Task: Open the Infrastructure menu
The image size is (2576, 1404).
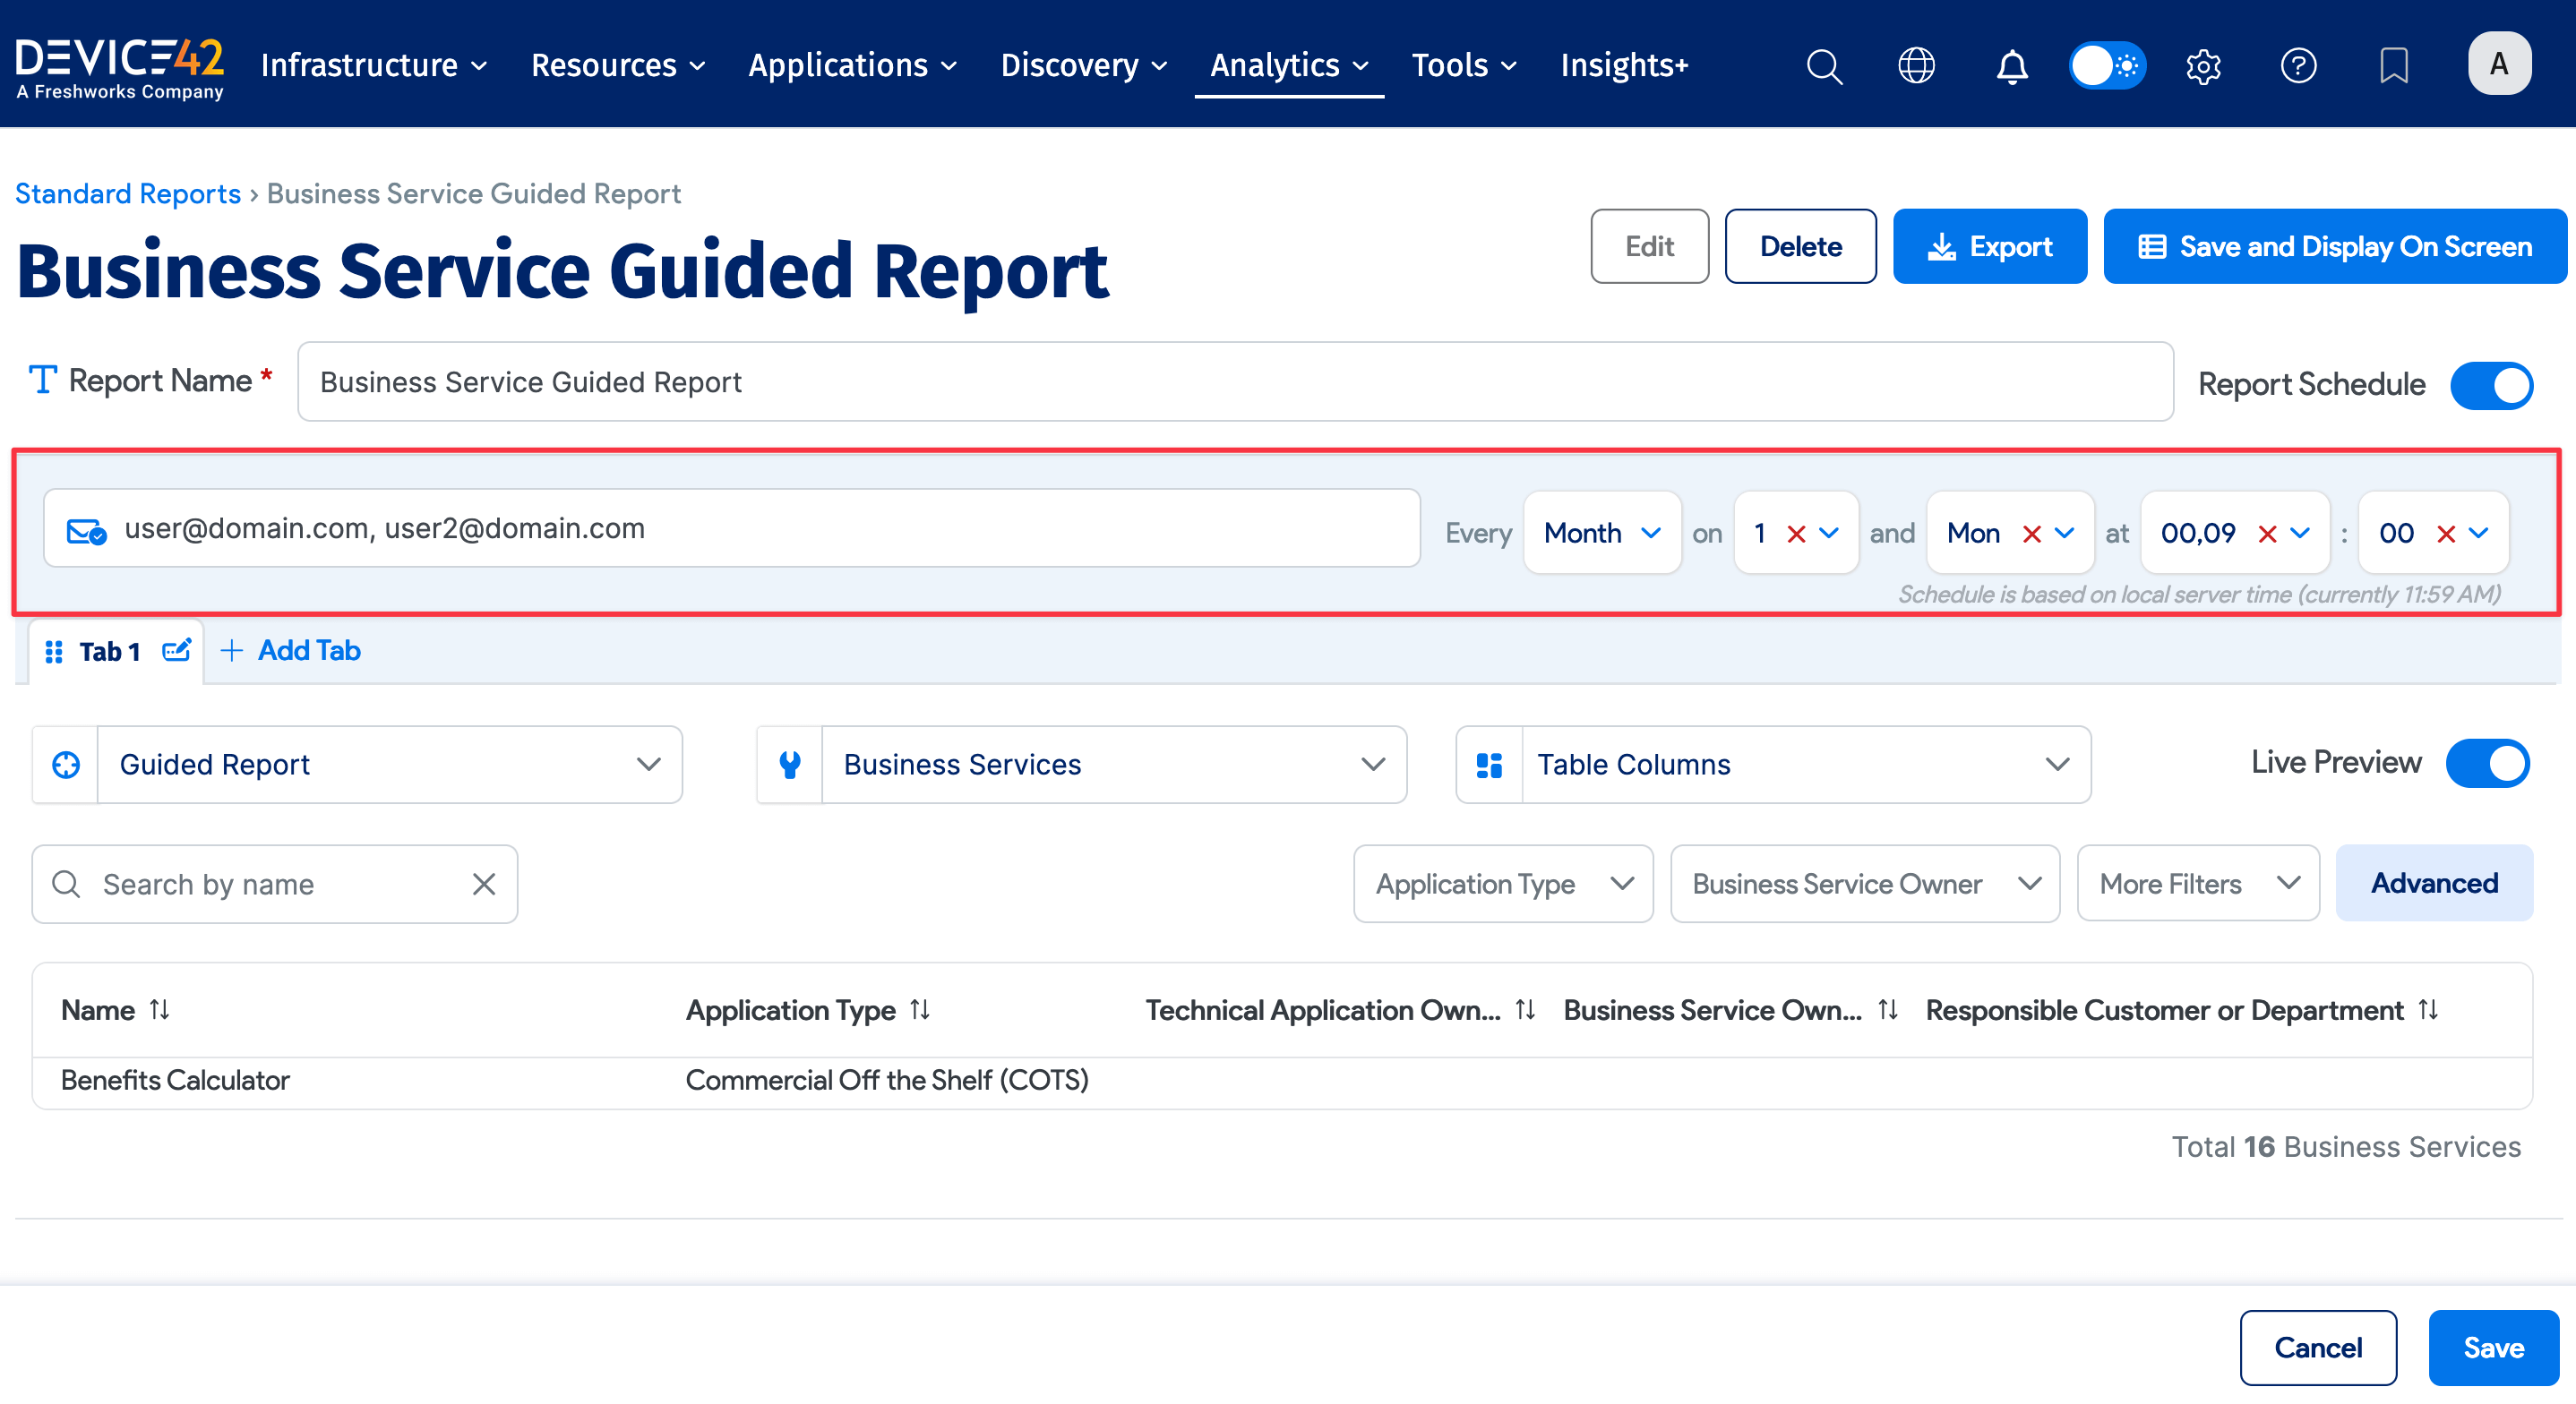Action: point(374,66)
